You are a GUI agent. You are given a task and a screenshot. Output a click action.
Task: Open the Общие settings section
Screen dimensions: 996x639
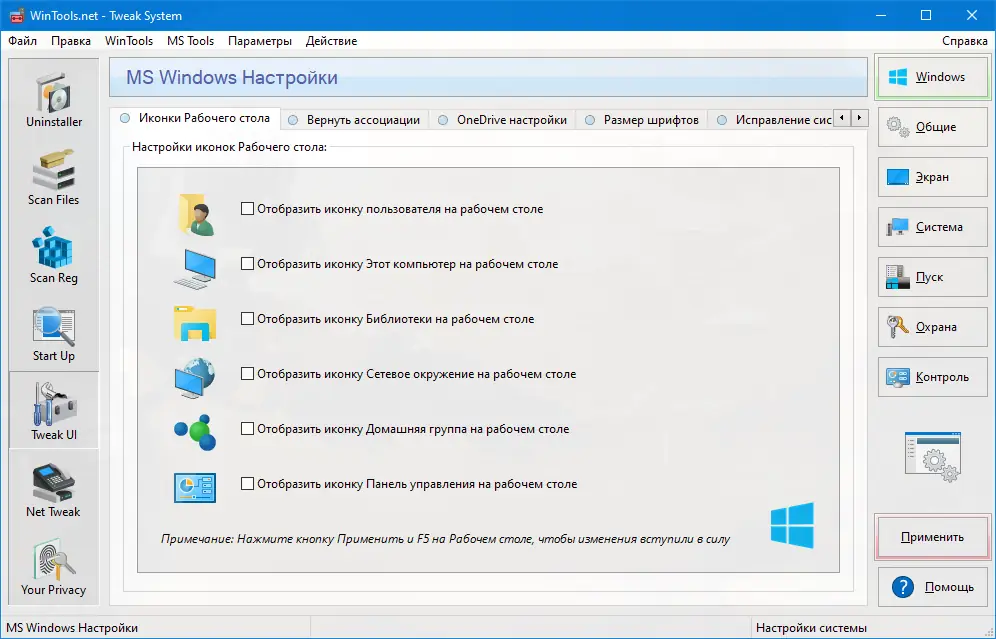[932, 127]
